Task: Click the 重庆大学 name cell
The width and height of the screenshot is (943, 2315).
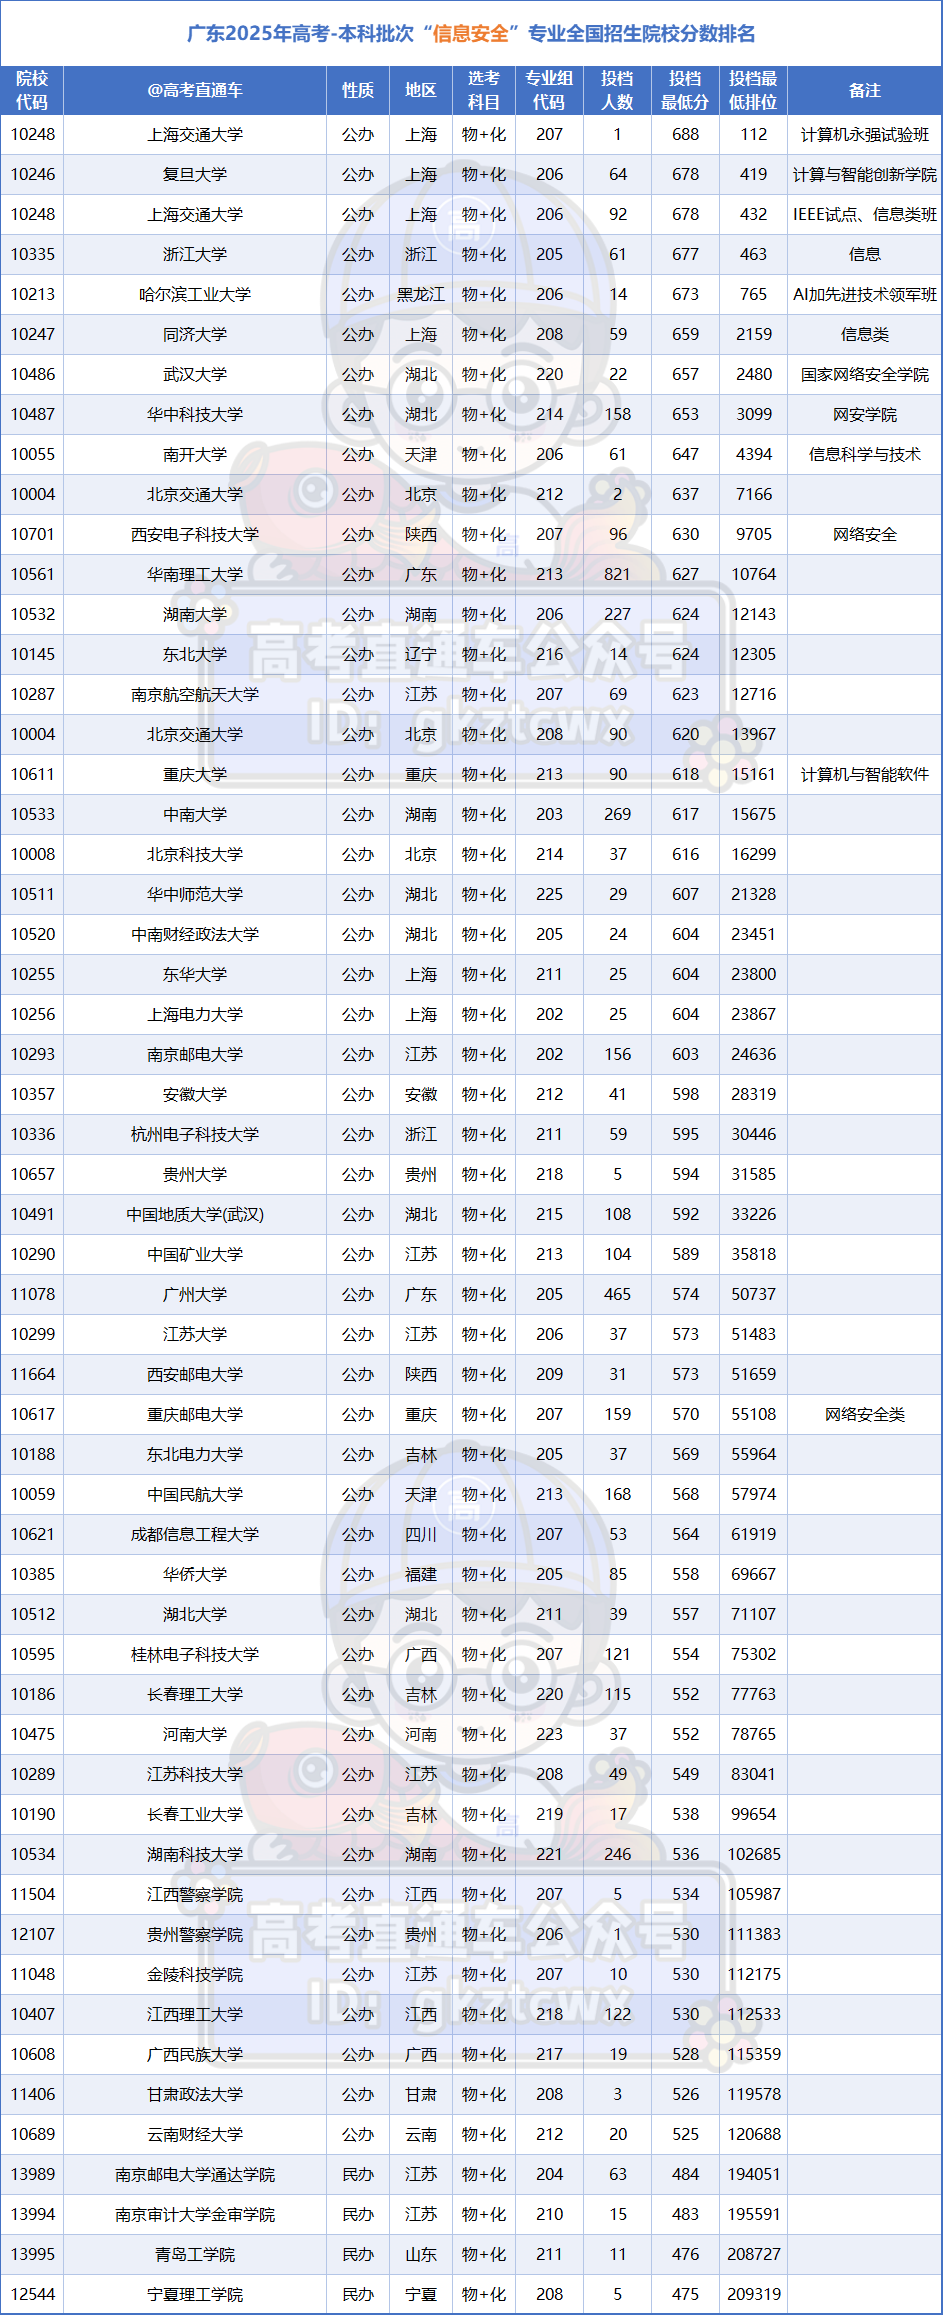Action: (x=195, y=774)
